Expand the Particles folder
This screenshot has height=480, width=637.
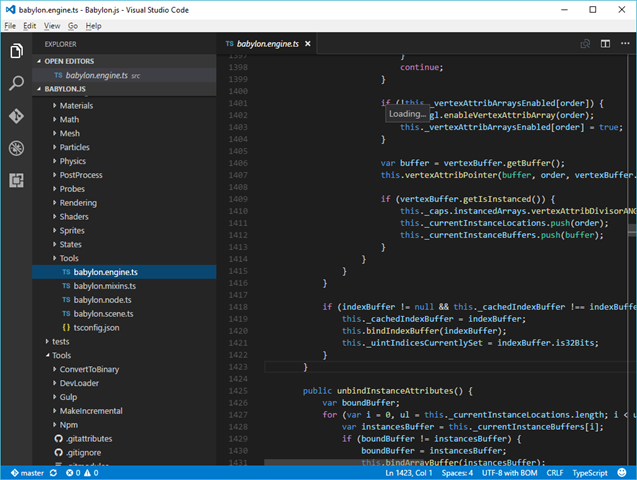point(124,147)
